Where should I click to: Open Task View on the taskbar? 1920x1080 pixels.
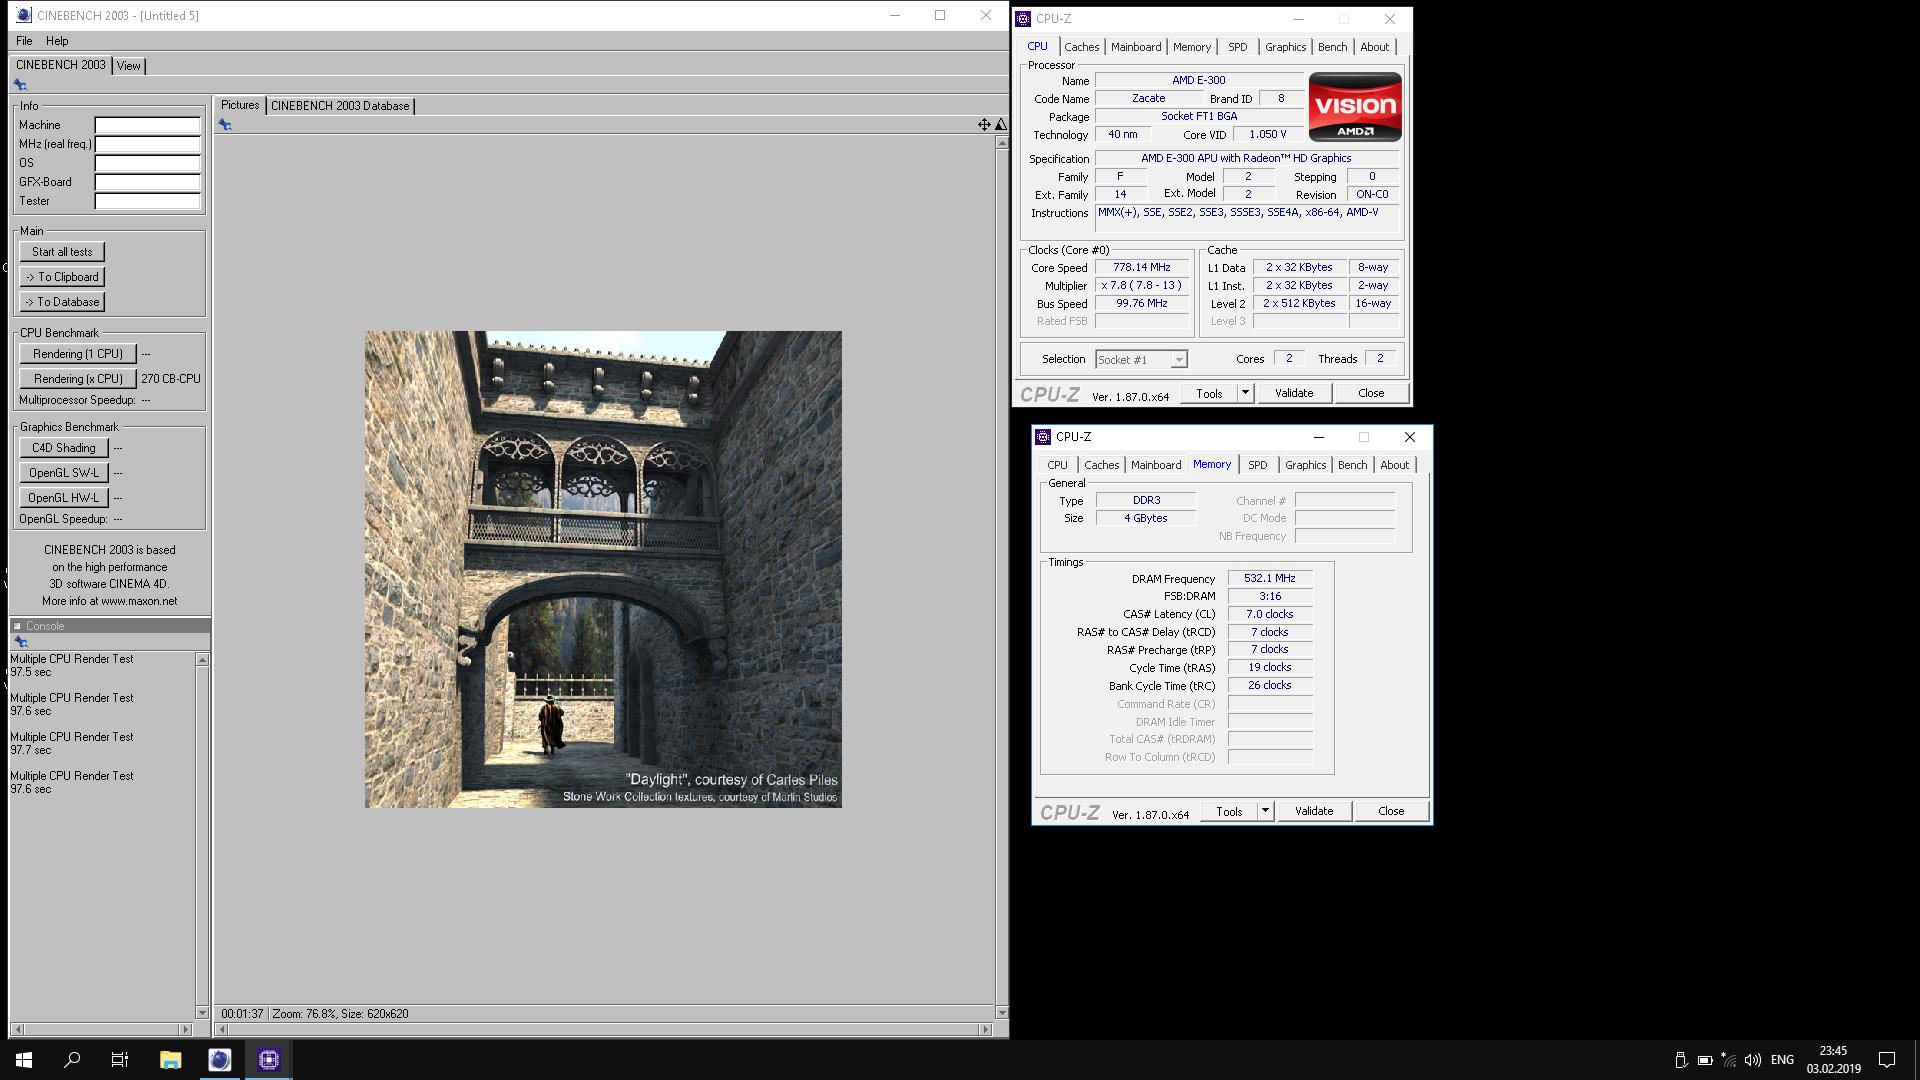coord(120,1060)
